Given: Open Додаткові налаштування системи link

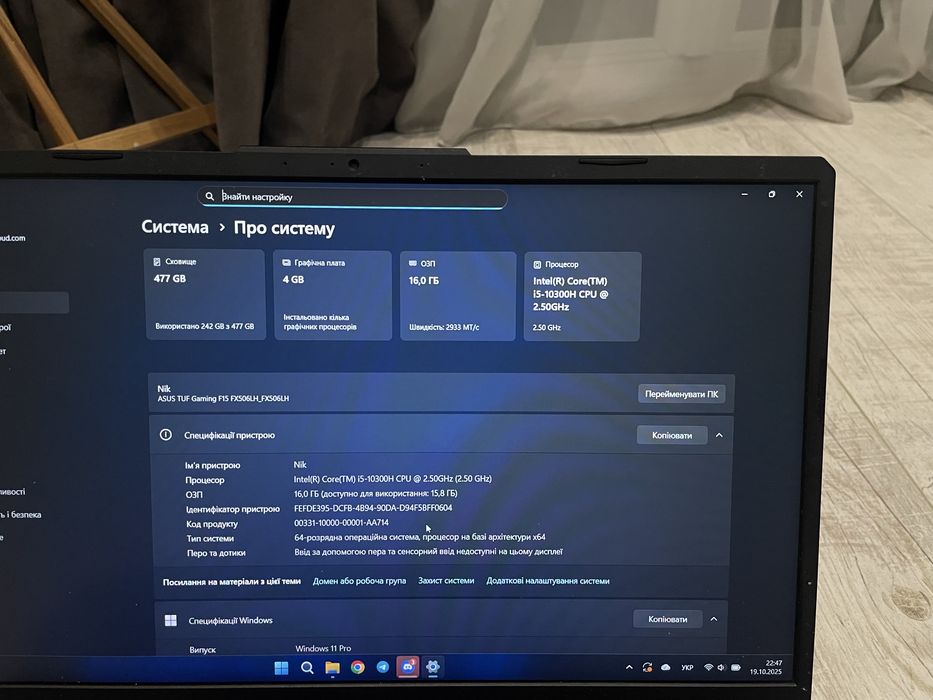Looking at the screenshot, I should pyautogui.click(x=548, y=580).
